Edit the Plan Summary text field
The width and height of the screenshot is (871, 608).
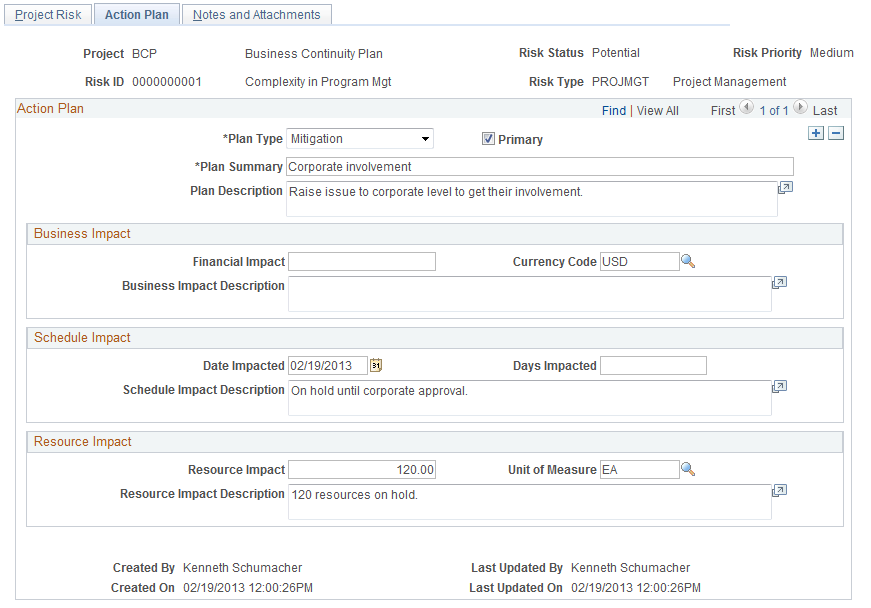pos(540,167)
